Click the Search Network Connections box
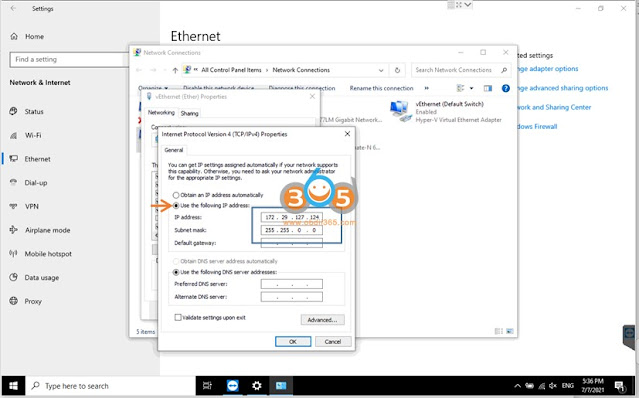Image resolution: width=639 pixels, height=398 pixels. click(461, 70)
